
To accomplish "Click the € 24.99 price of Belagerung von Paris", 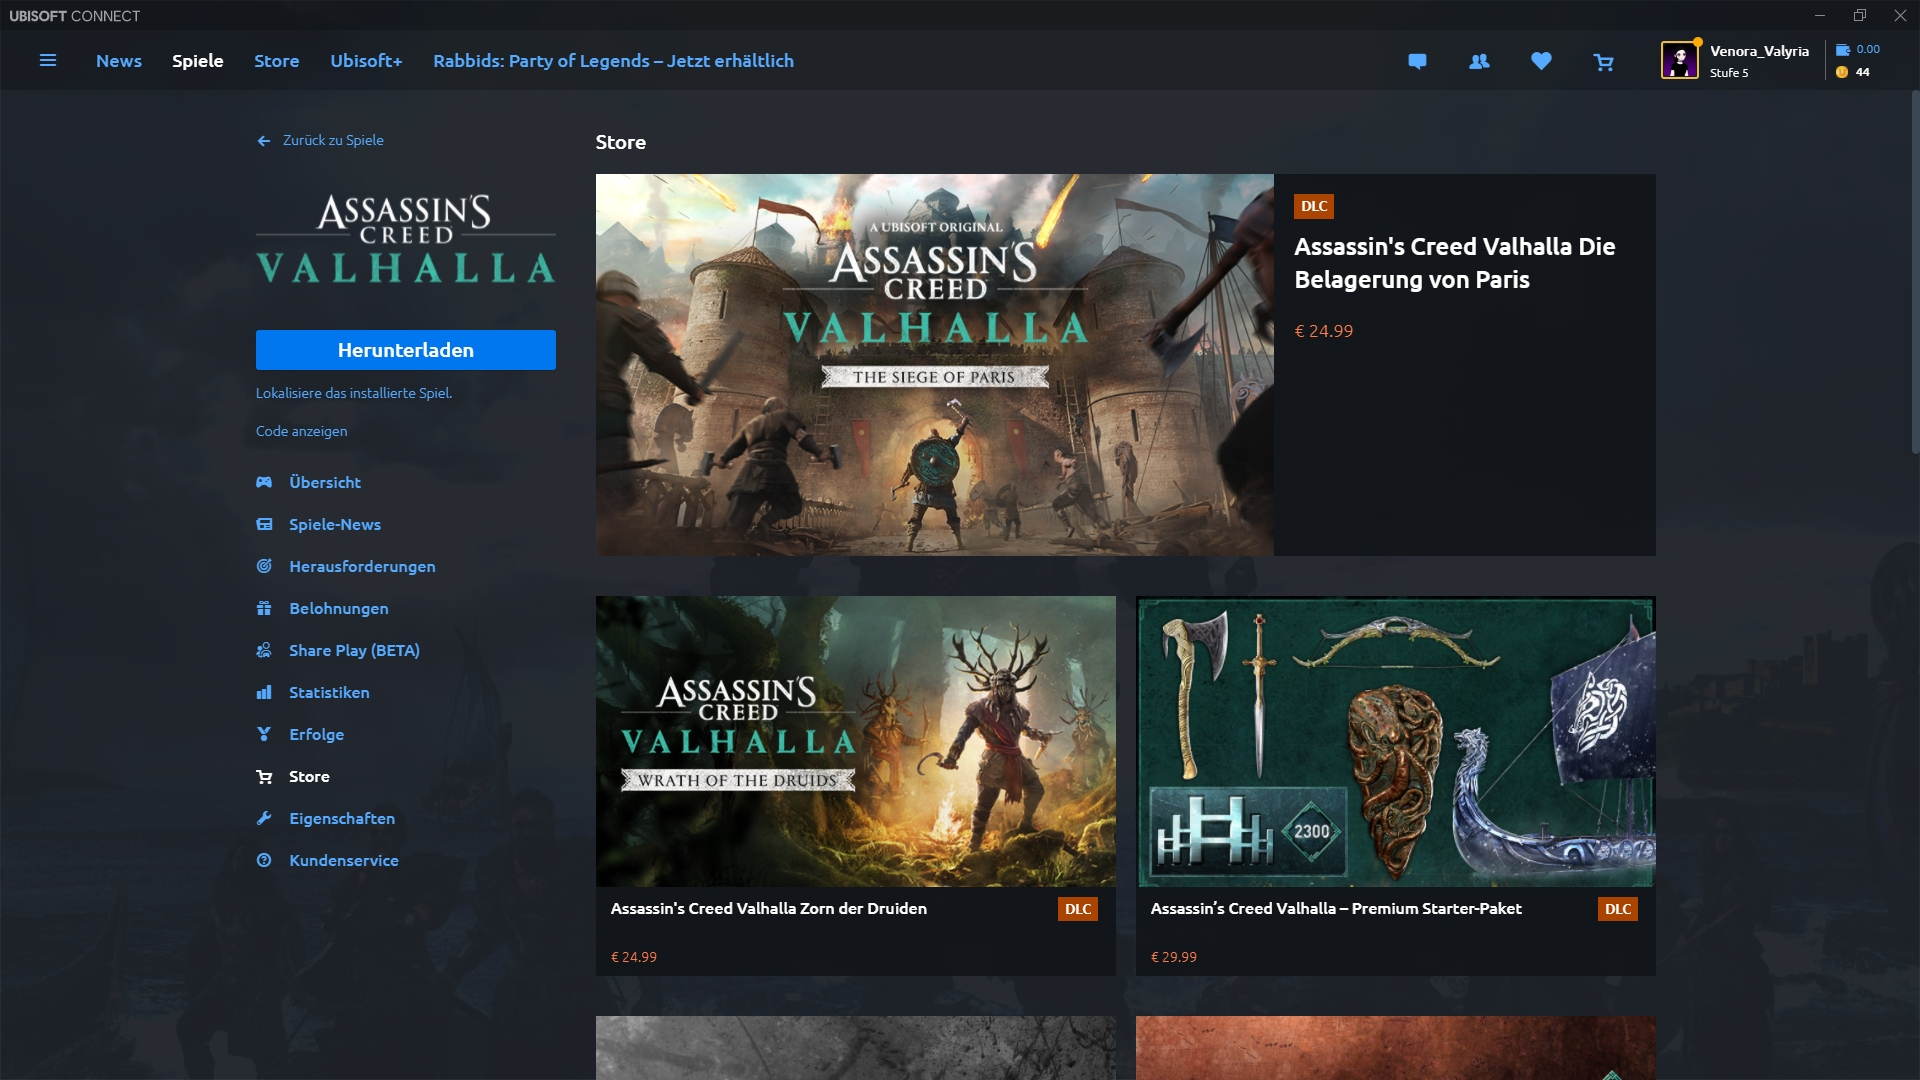I will (1324, 331).
